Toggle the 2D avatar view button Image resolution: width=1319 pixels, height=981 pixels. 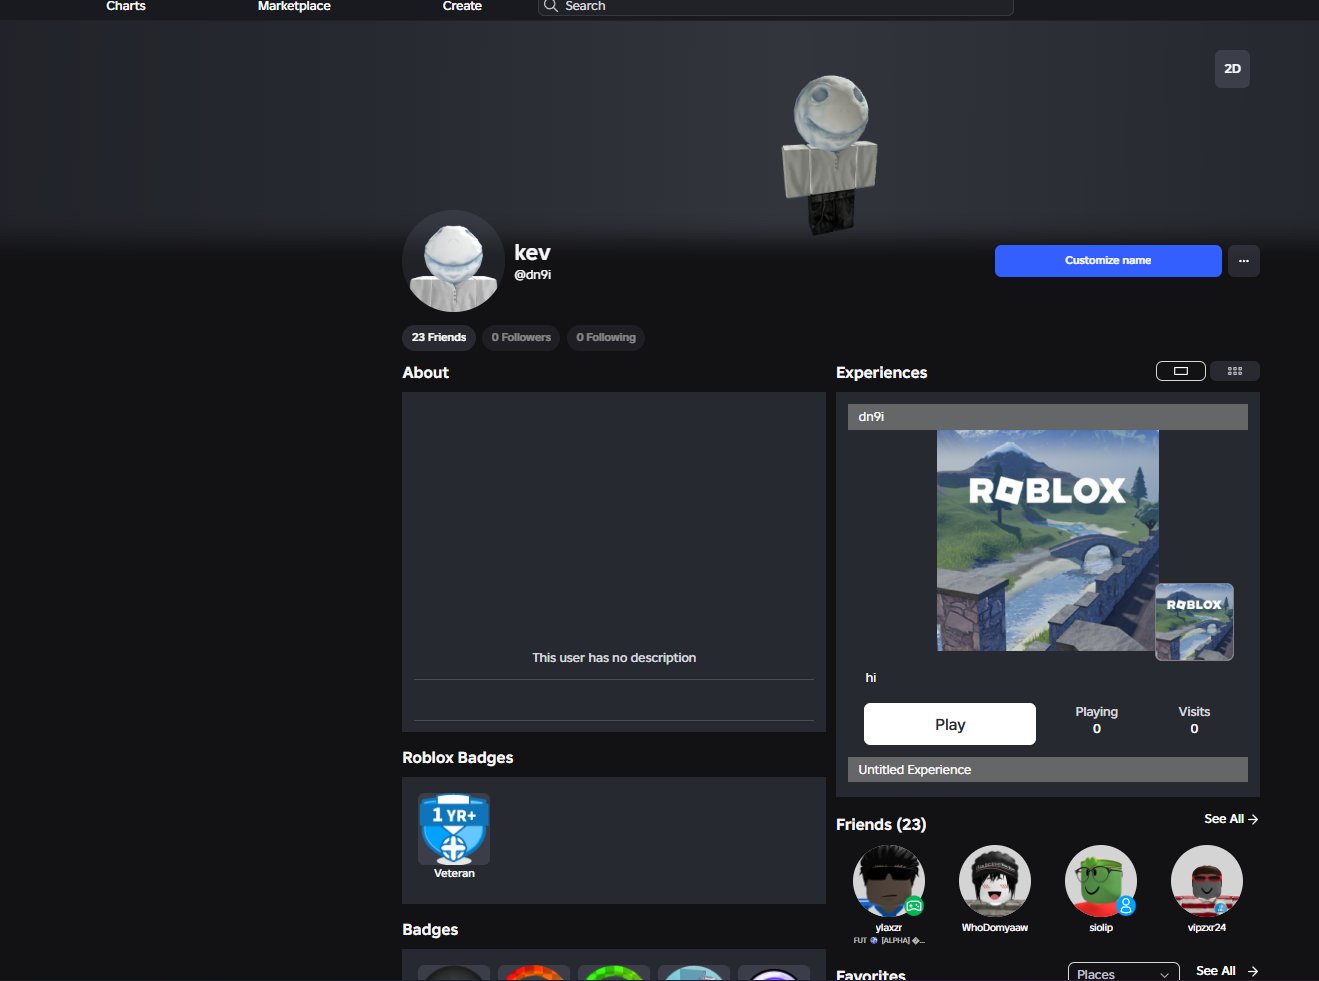pos(1232,69)
